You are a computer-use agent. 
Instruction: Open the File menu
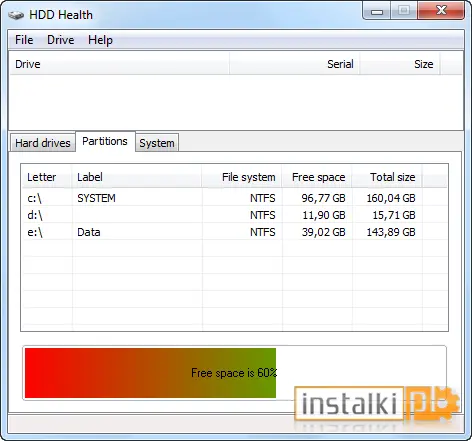(x=24, y=40)
